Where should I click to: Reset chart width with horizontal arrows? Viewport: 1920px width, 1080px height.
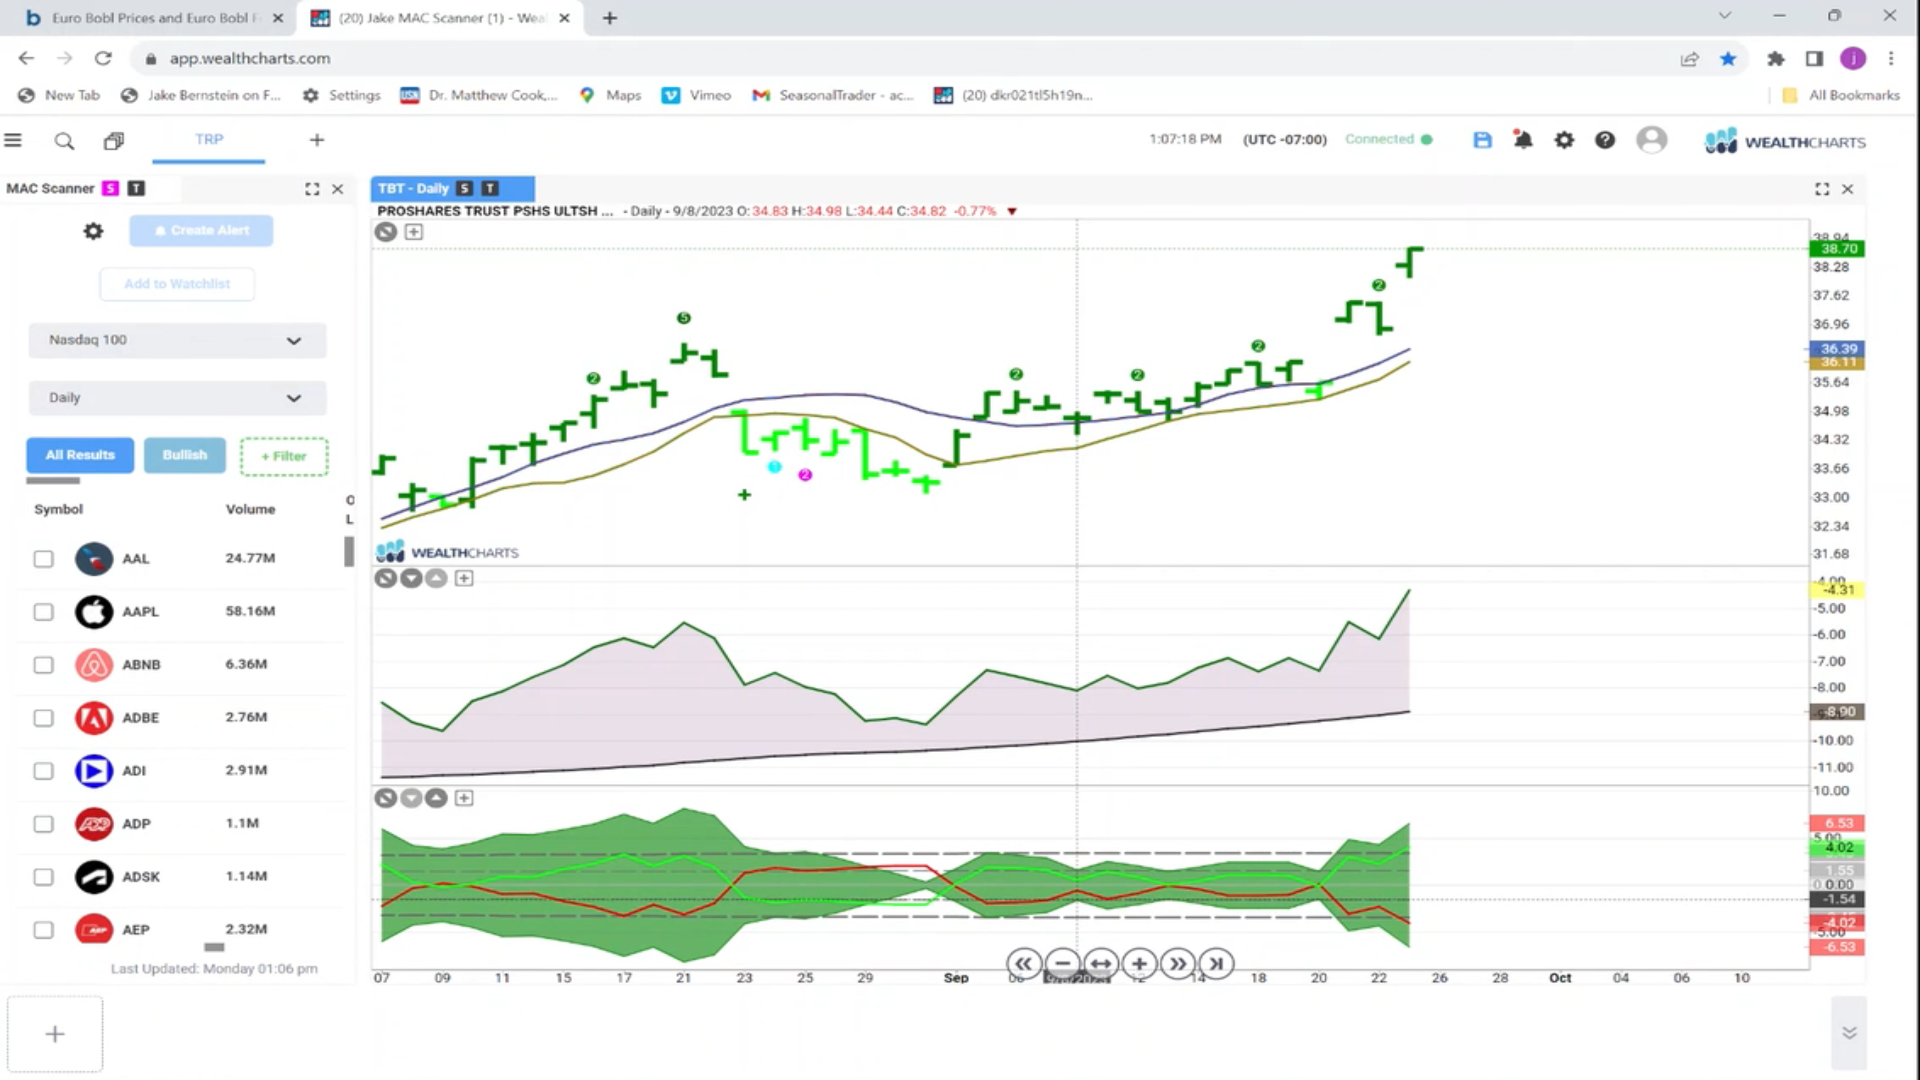(1100, 964)
